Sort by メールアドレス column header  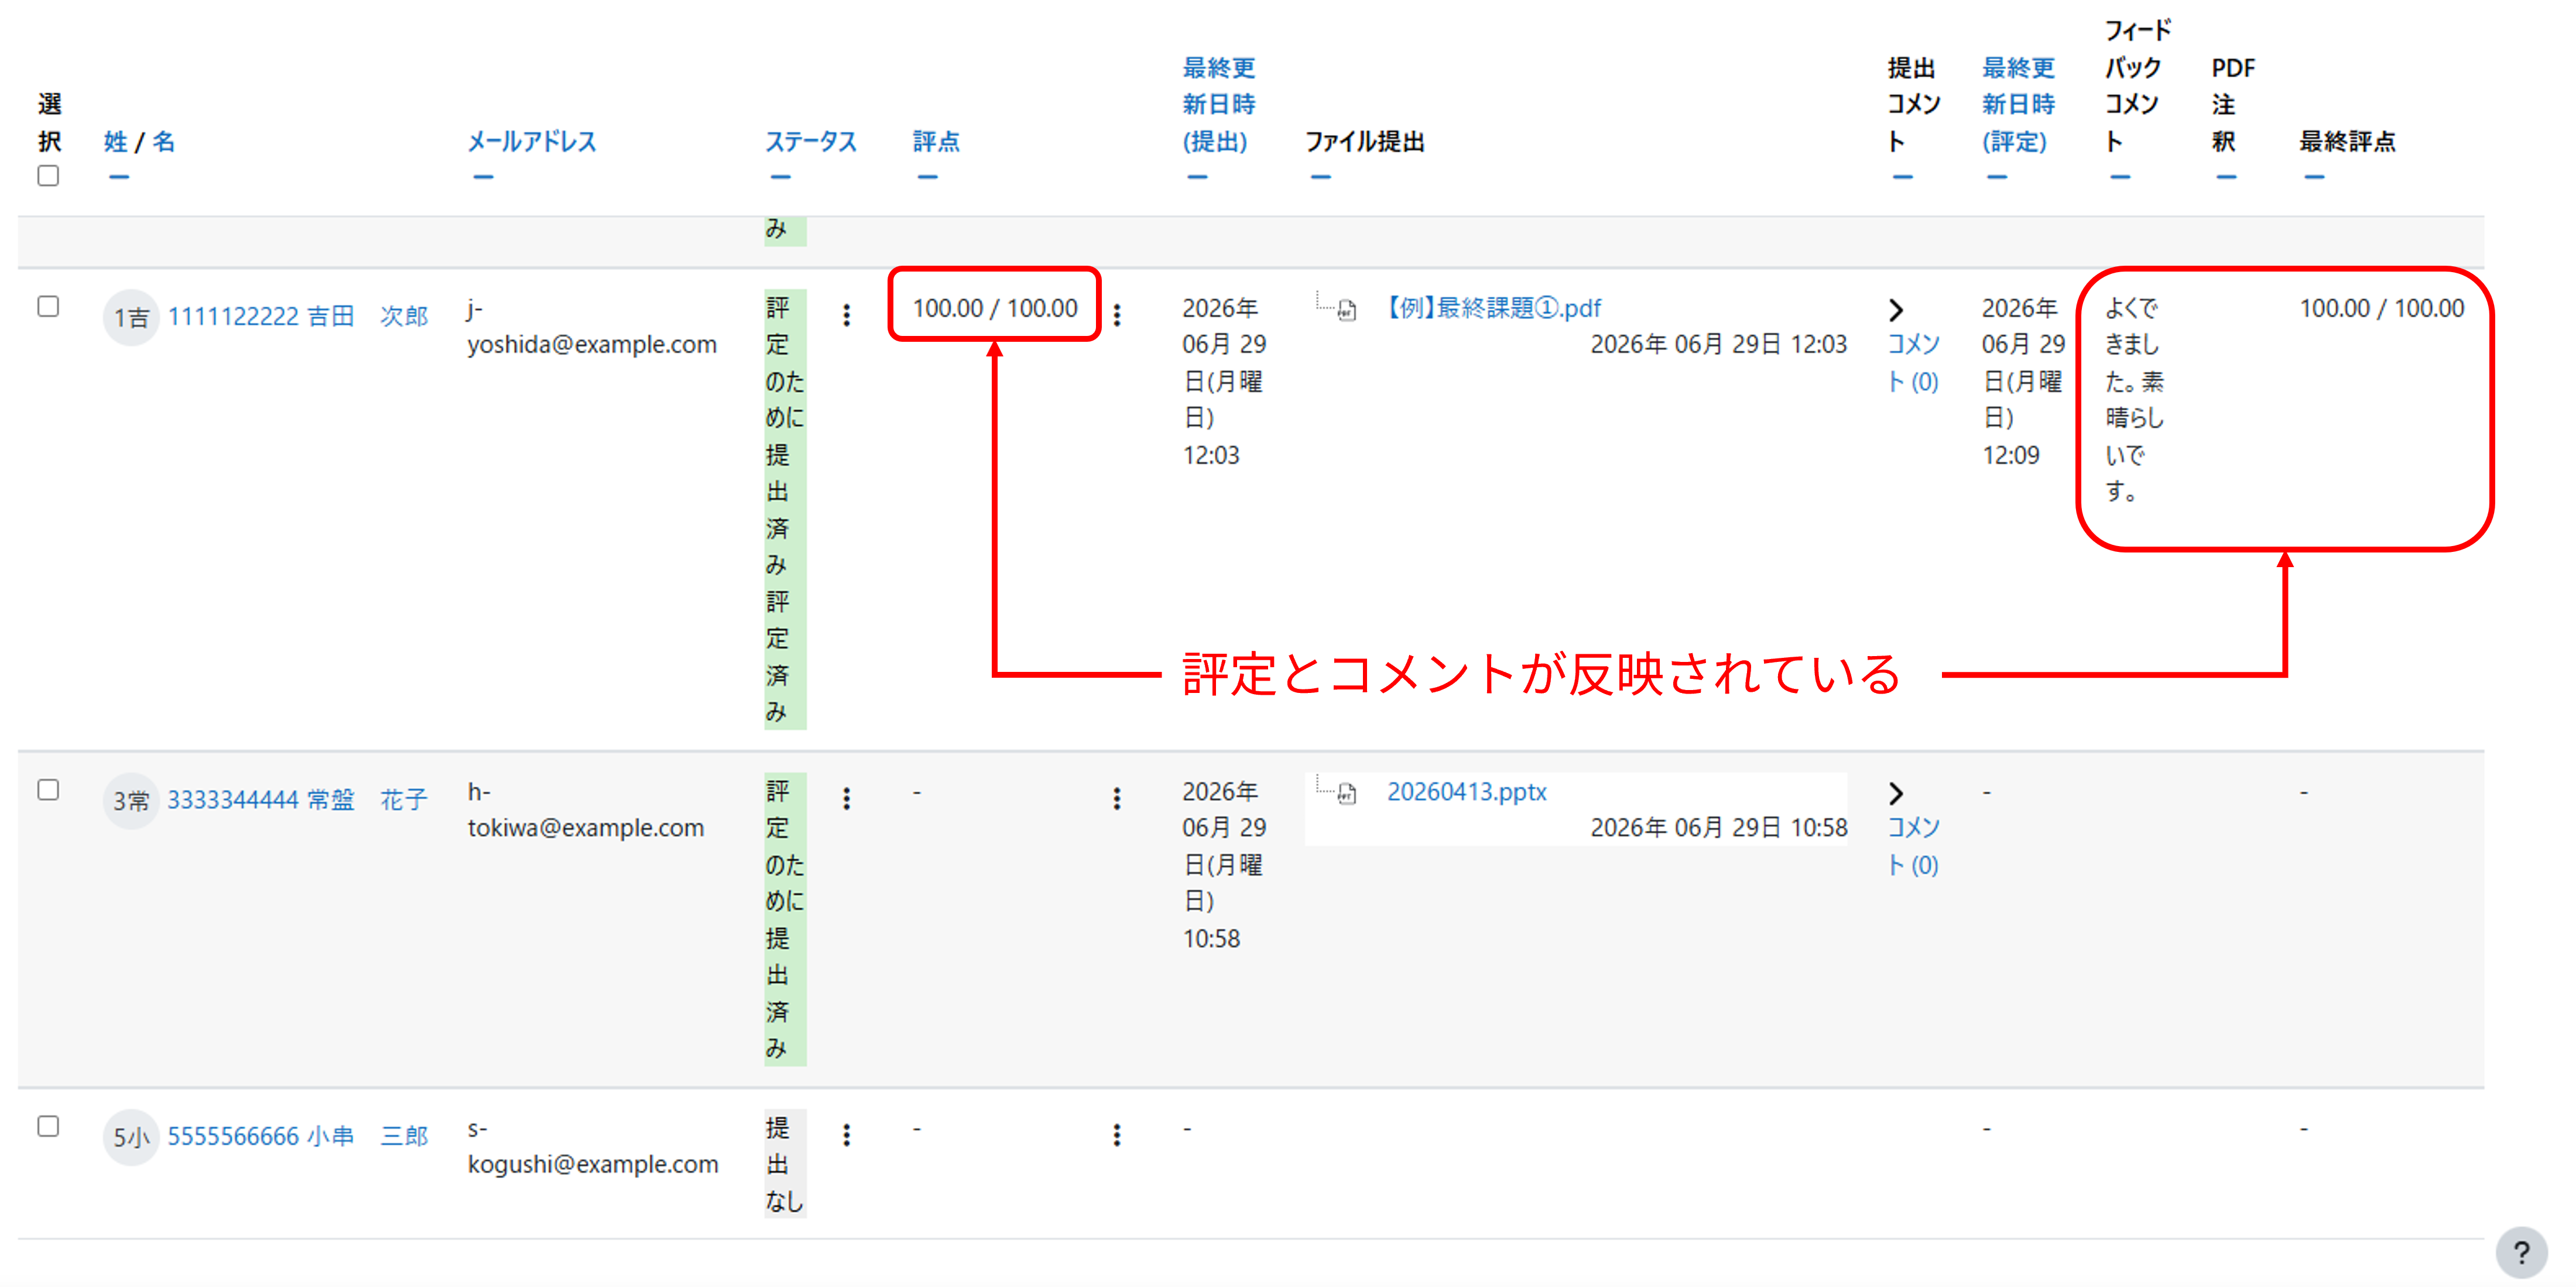532,142
